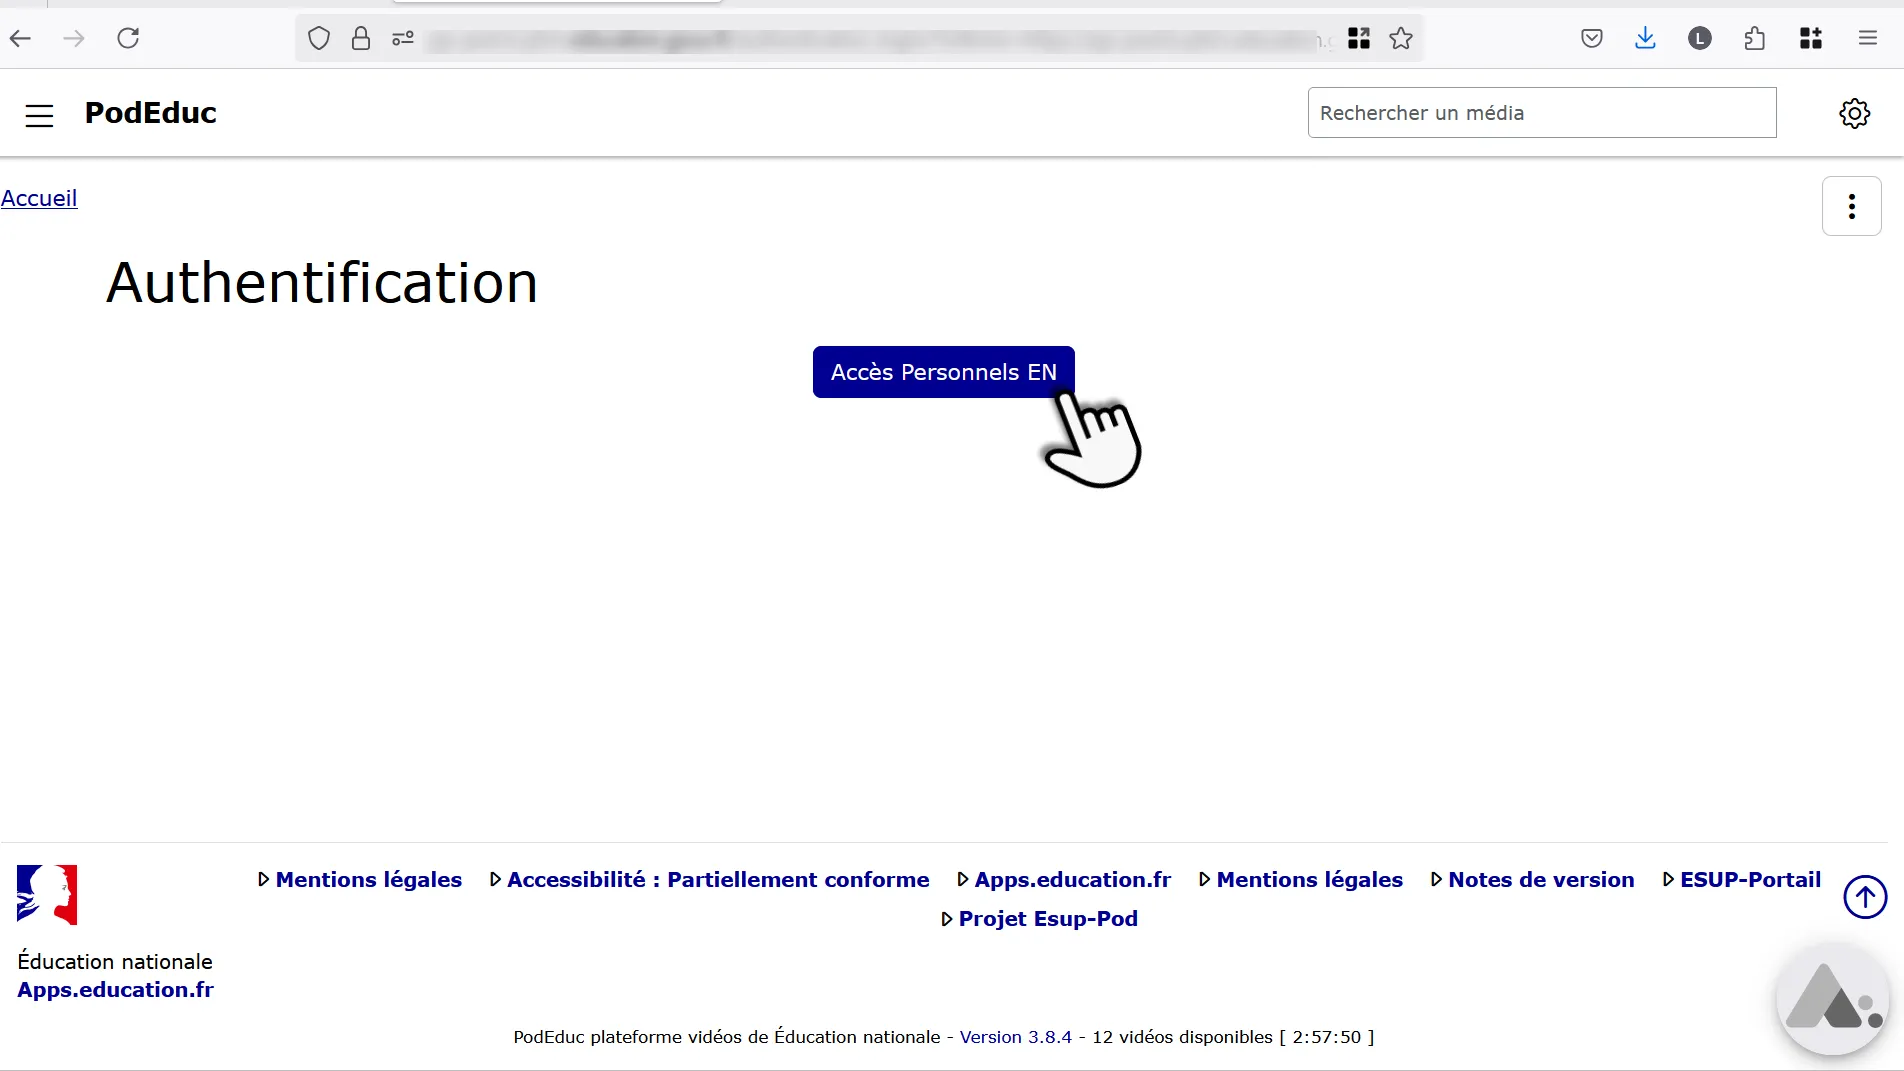The height and width of the screenshot is (1071, 1904).
Task: Open the account avatar icon labeled L
Action: click(1700, 38)
